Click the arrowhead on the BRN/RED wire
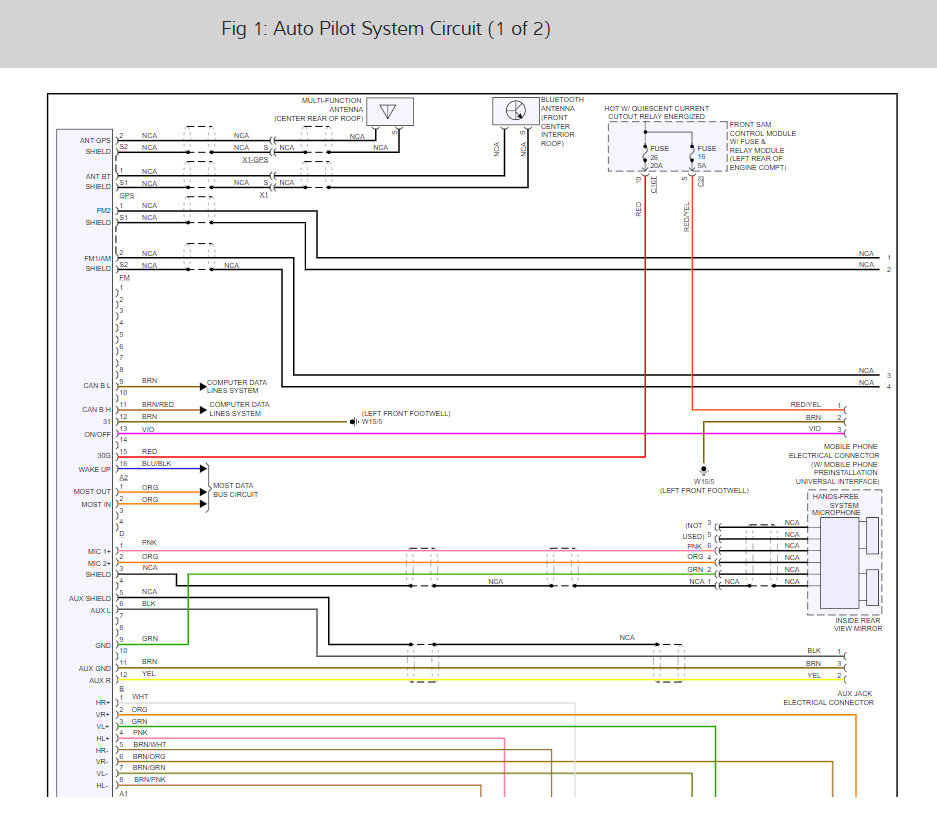This screenshot has height=819, width=937. [x=203, y=410]
